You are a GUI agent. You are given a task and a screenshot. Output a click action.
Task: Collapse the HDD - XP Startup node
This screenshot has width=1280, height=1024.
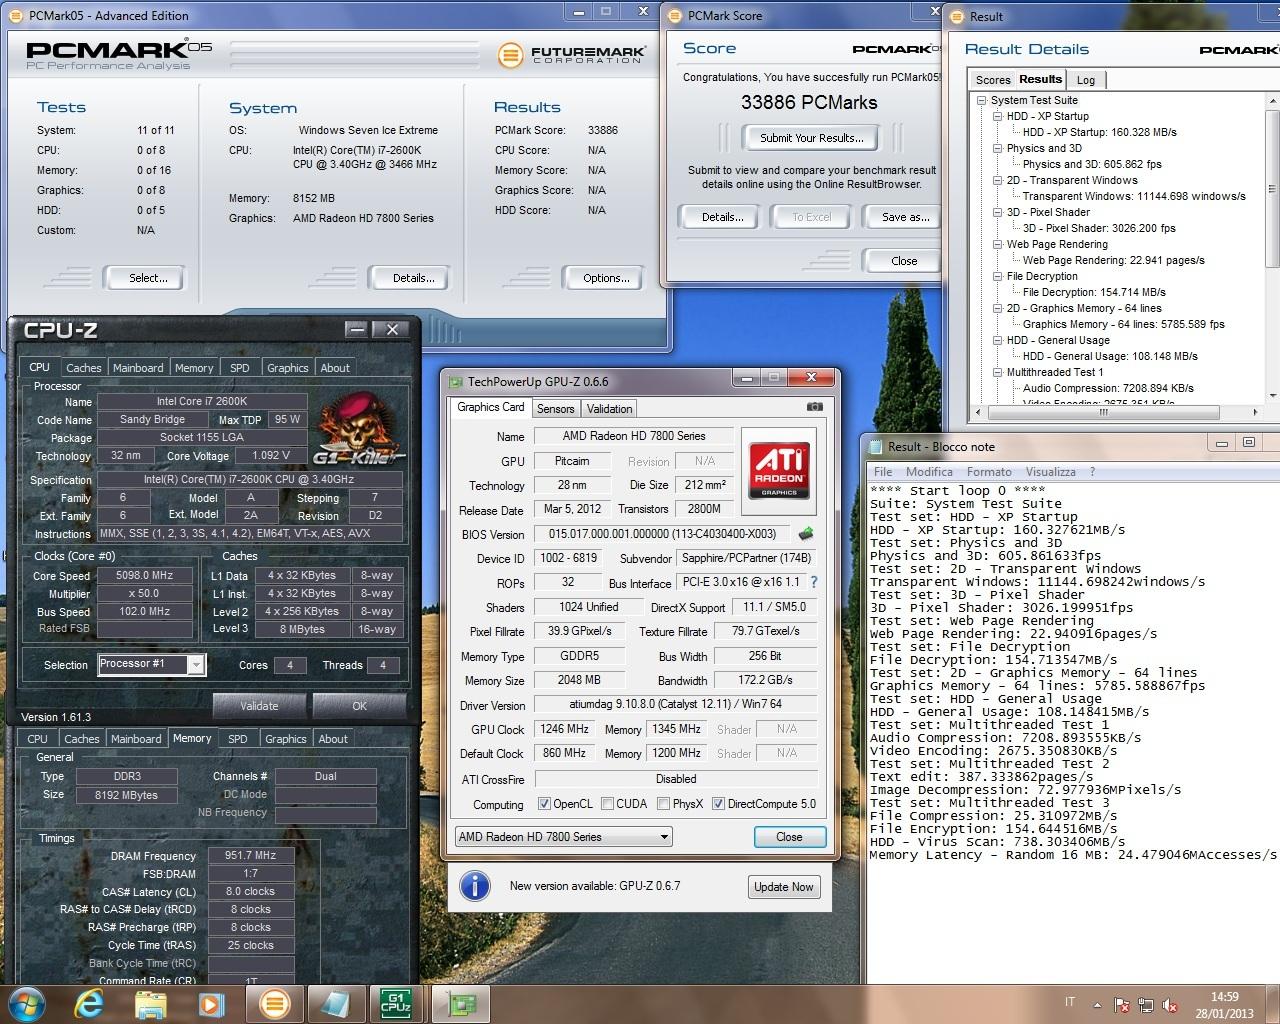click(998, 116)
